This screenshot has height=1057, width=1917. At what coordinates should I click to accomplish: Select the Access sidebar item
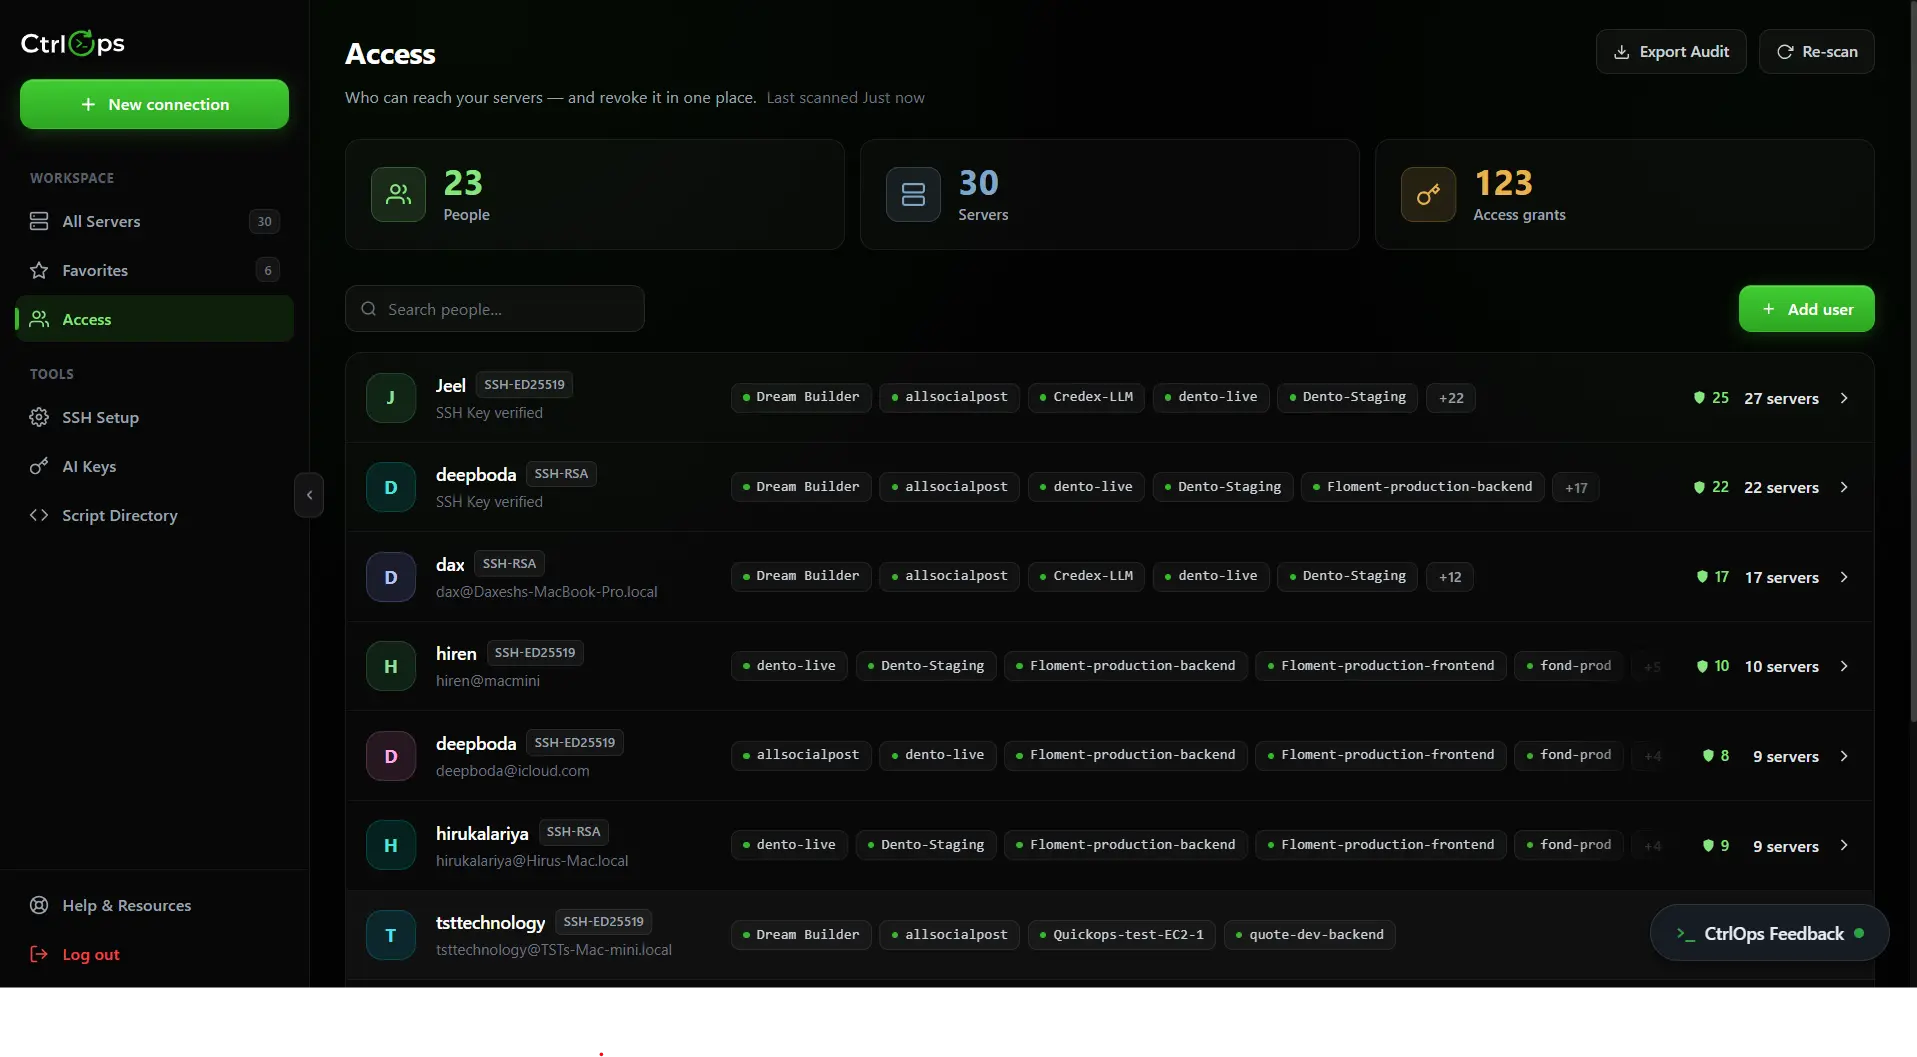[154, 319]
